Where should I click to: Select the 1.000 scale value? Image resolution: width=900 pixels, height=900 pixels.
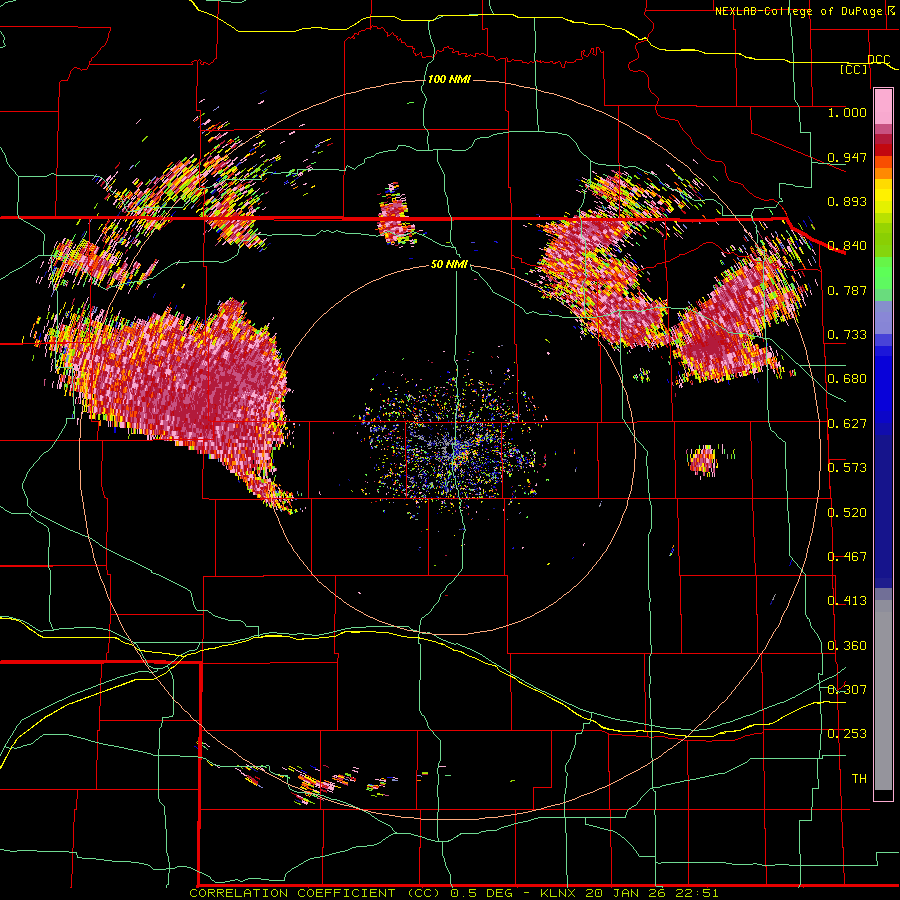(x=847, y=112)
